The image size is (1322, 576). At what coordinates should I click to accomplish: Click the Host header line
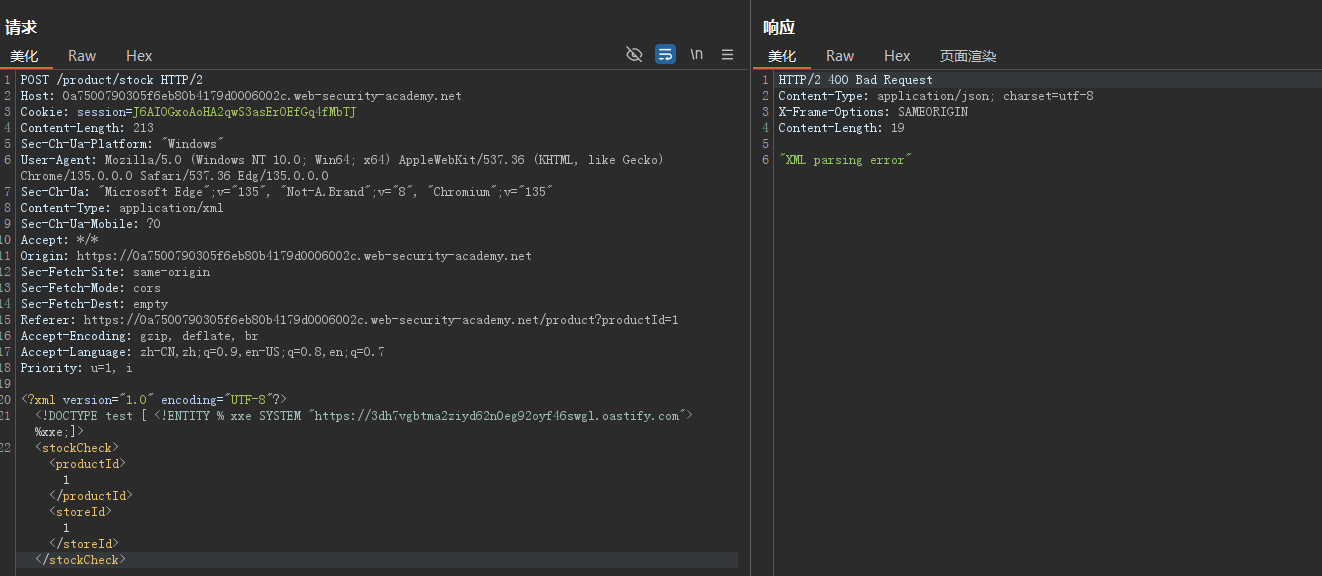pos(241,96)
